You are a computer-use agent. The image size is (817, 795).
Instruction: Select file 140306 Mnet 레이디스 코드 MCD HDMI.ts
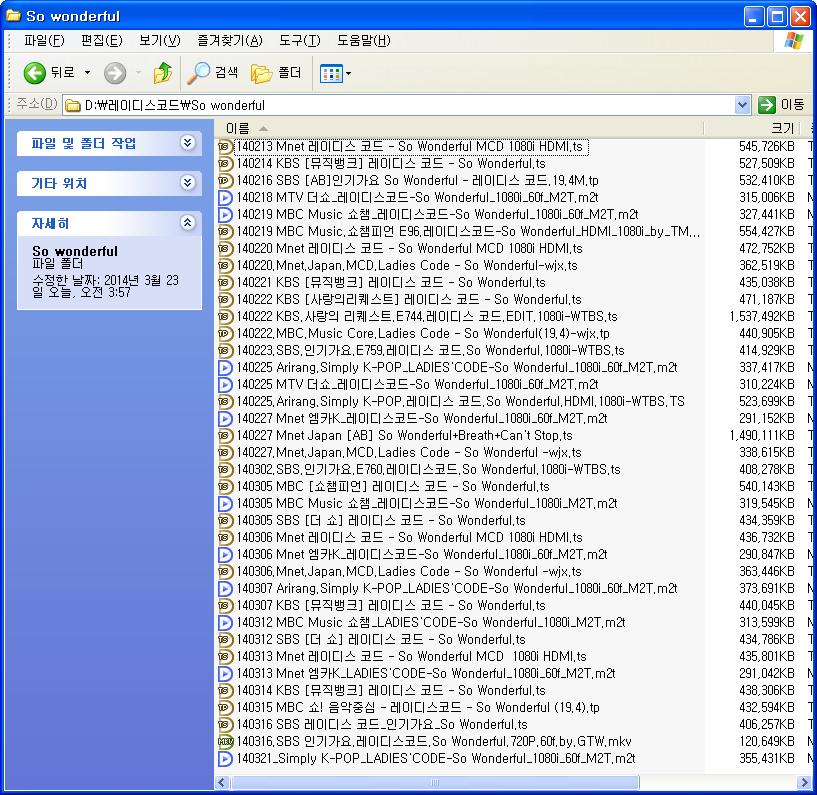(410, 538)
